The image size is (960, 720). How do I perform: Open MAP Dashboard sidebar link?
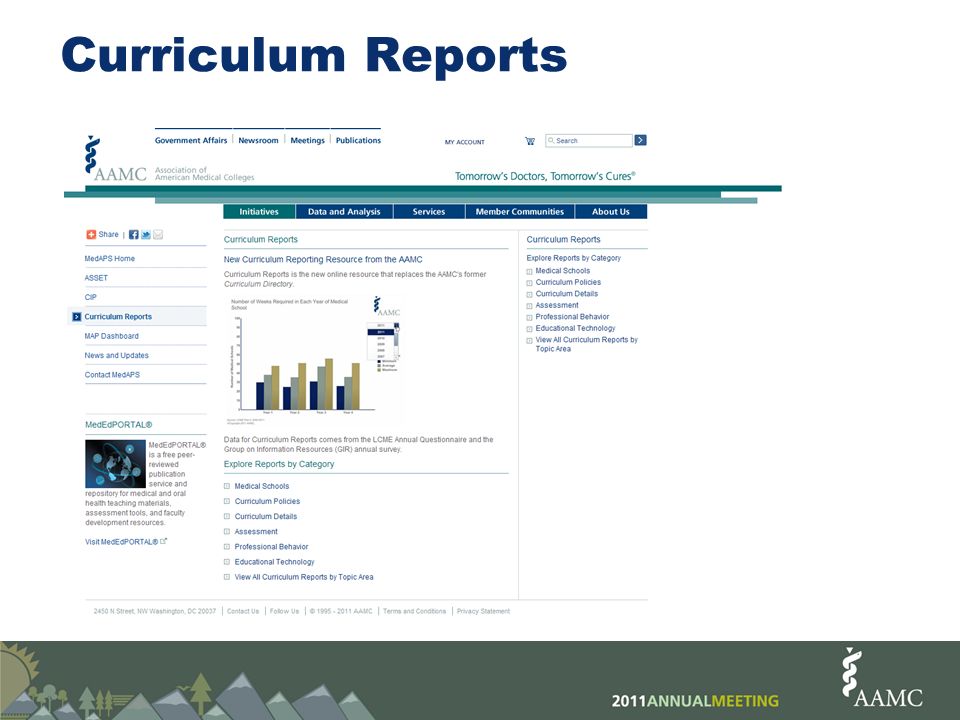pos(111,336)
